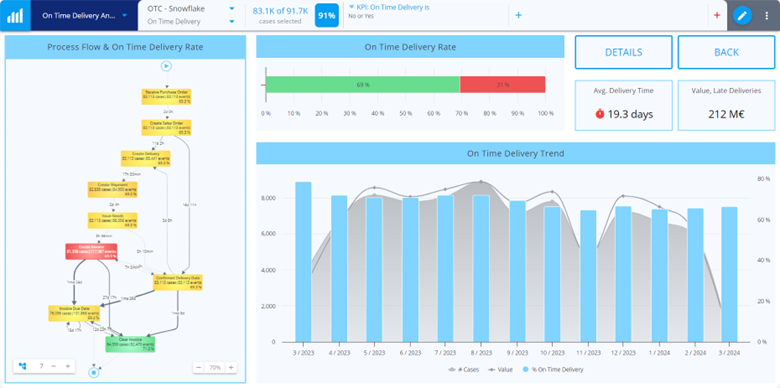Click the 8 / 2023 bar in trend chart
The width and height of the screenshot is (780, 388).
click(x=481, y=269)
